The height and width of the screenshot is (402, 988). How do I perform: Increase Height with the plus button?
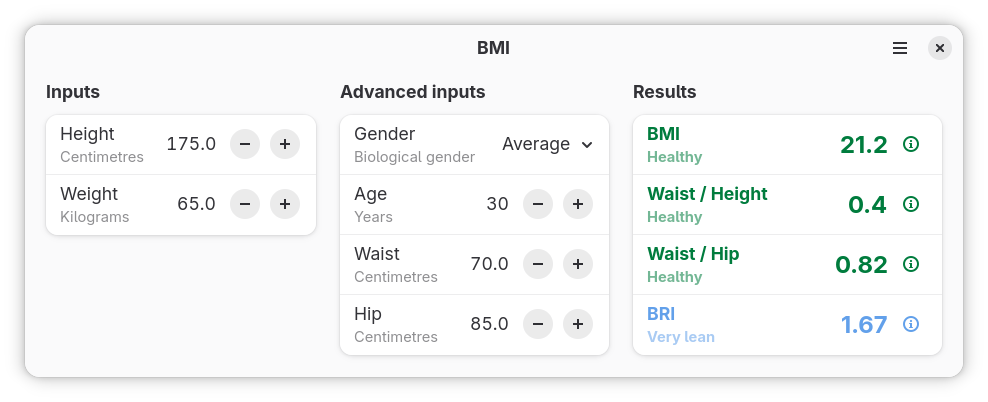click(x=285, y=144)
